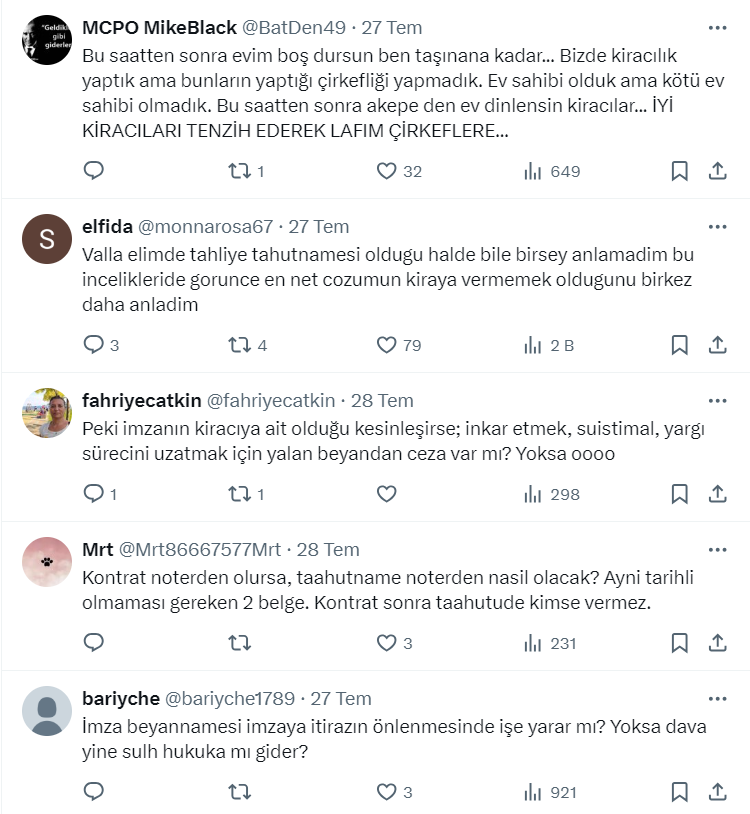Like bariyche's tweet
The height and width of the screenshot is (814, 750).
pos(387,792)
